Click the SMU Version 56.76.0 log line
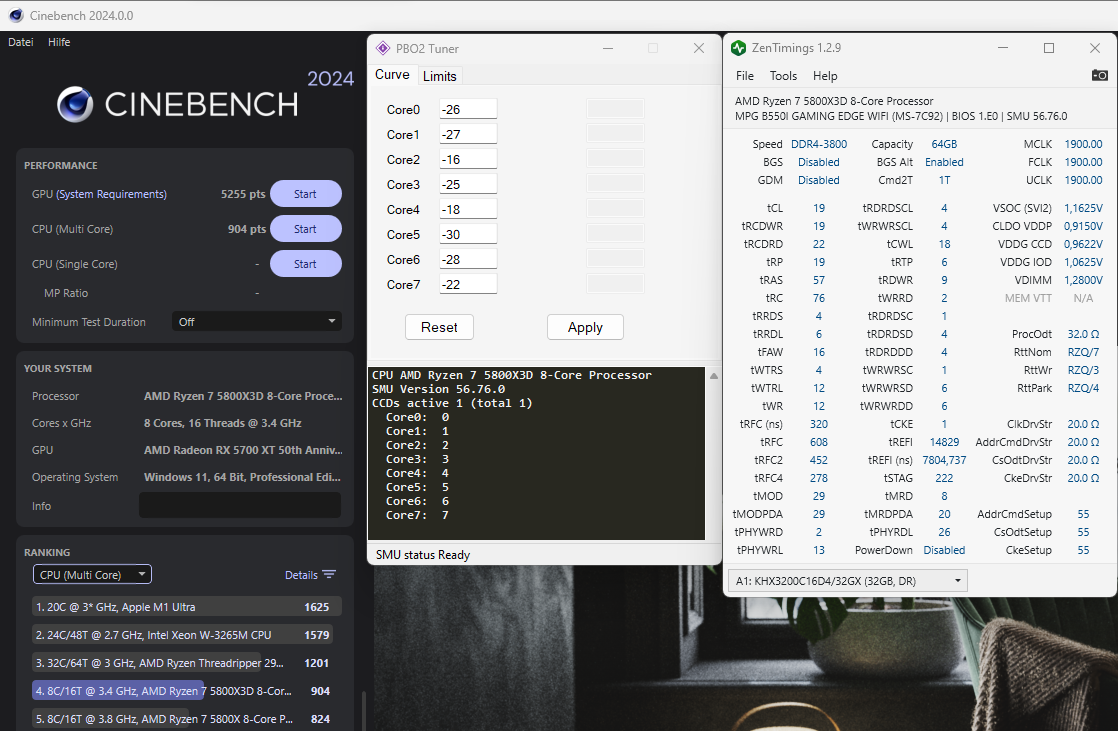 439,389
